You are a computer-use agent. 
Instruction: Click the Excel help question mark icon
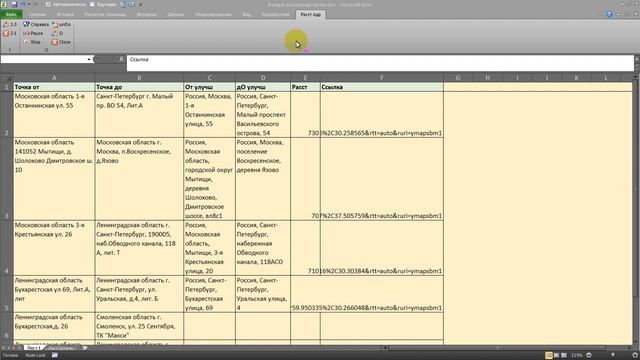point(609,14)
